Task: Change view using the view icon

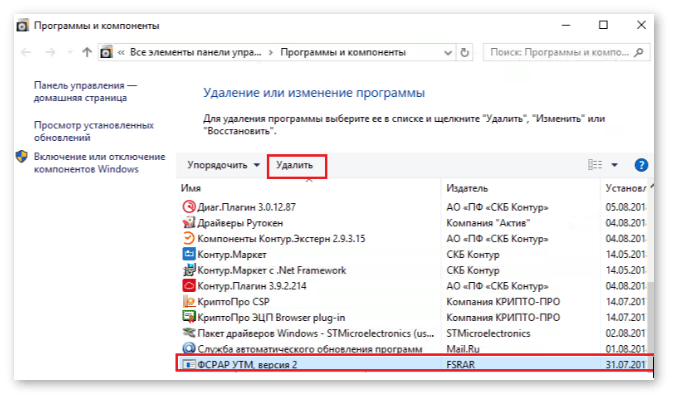Action: click(x=594, y=165)
